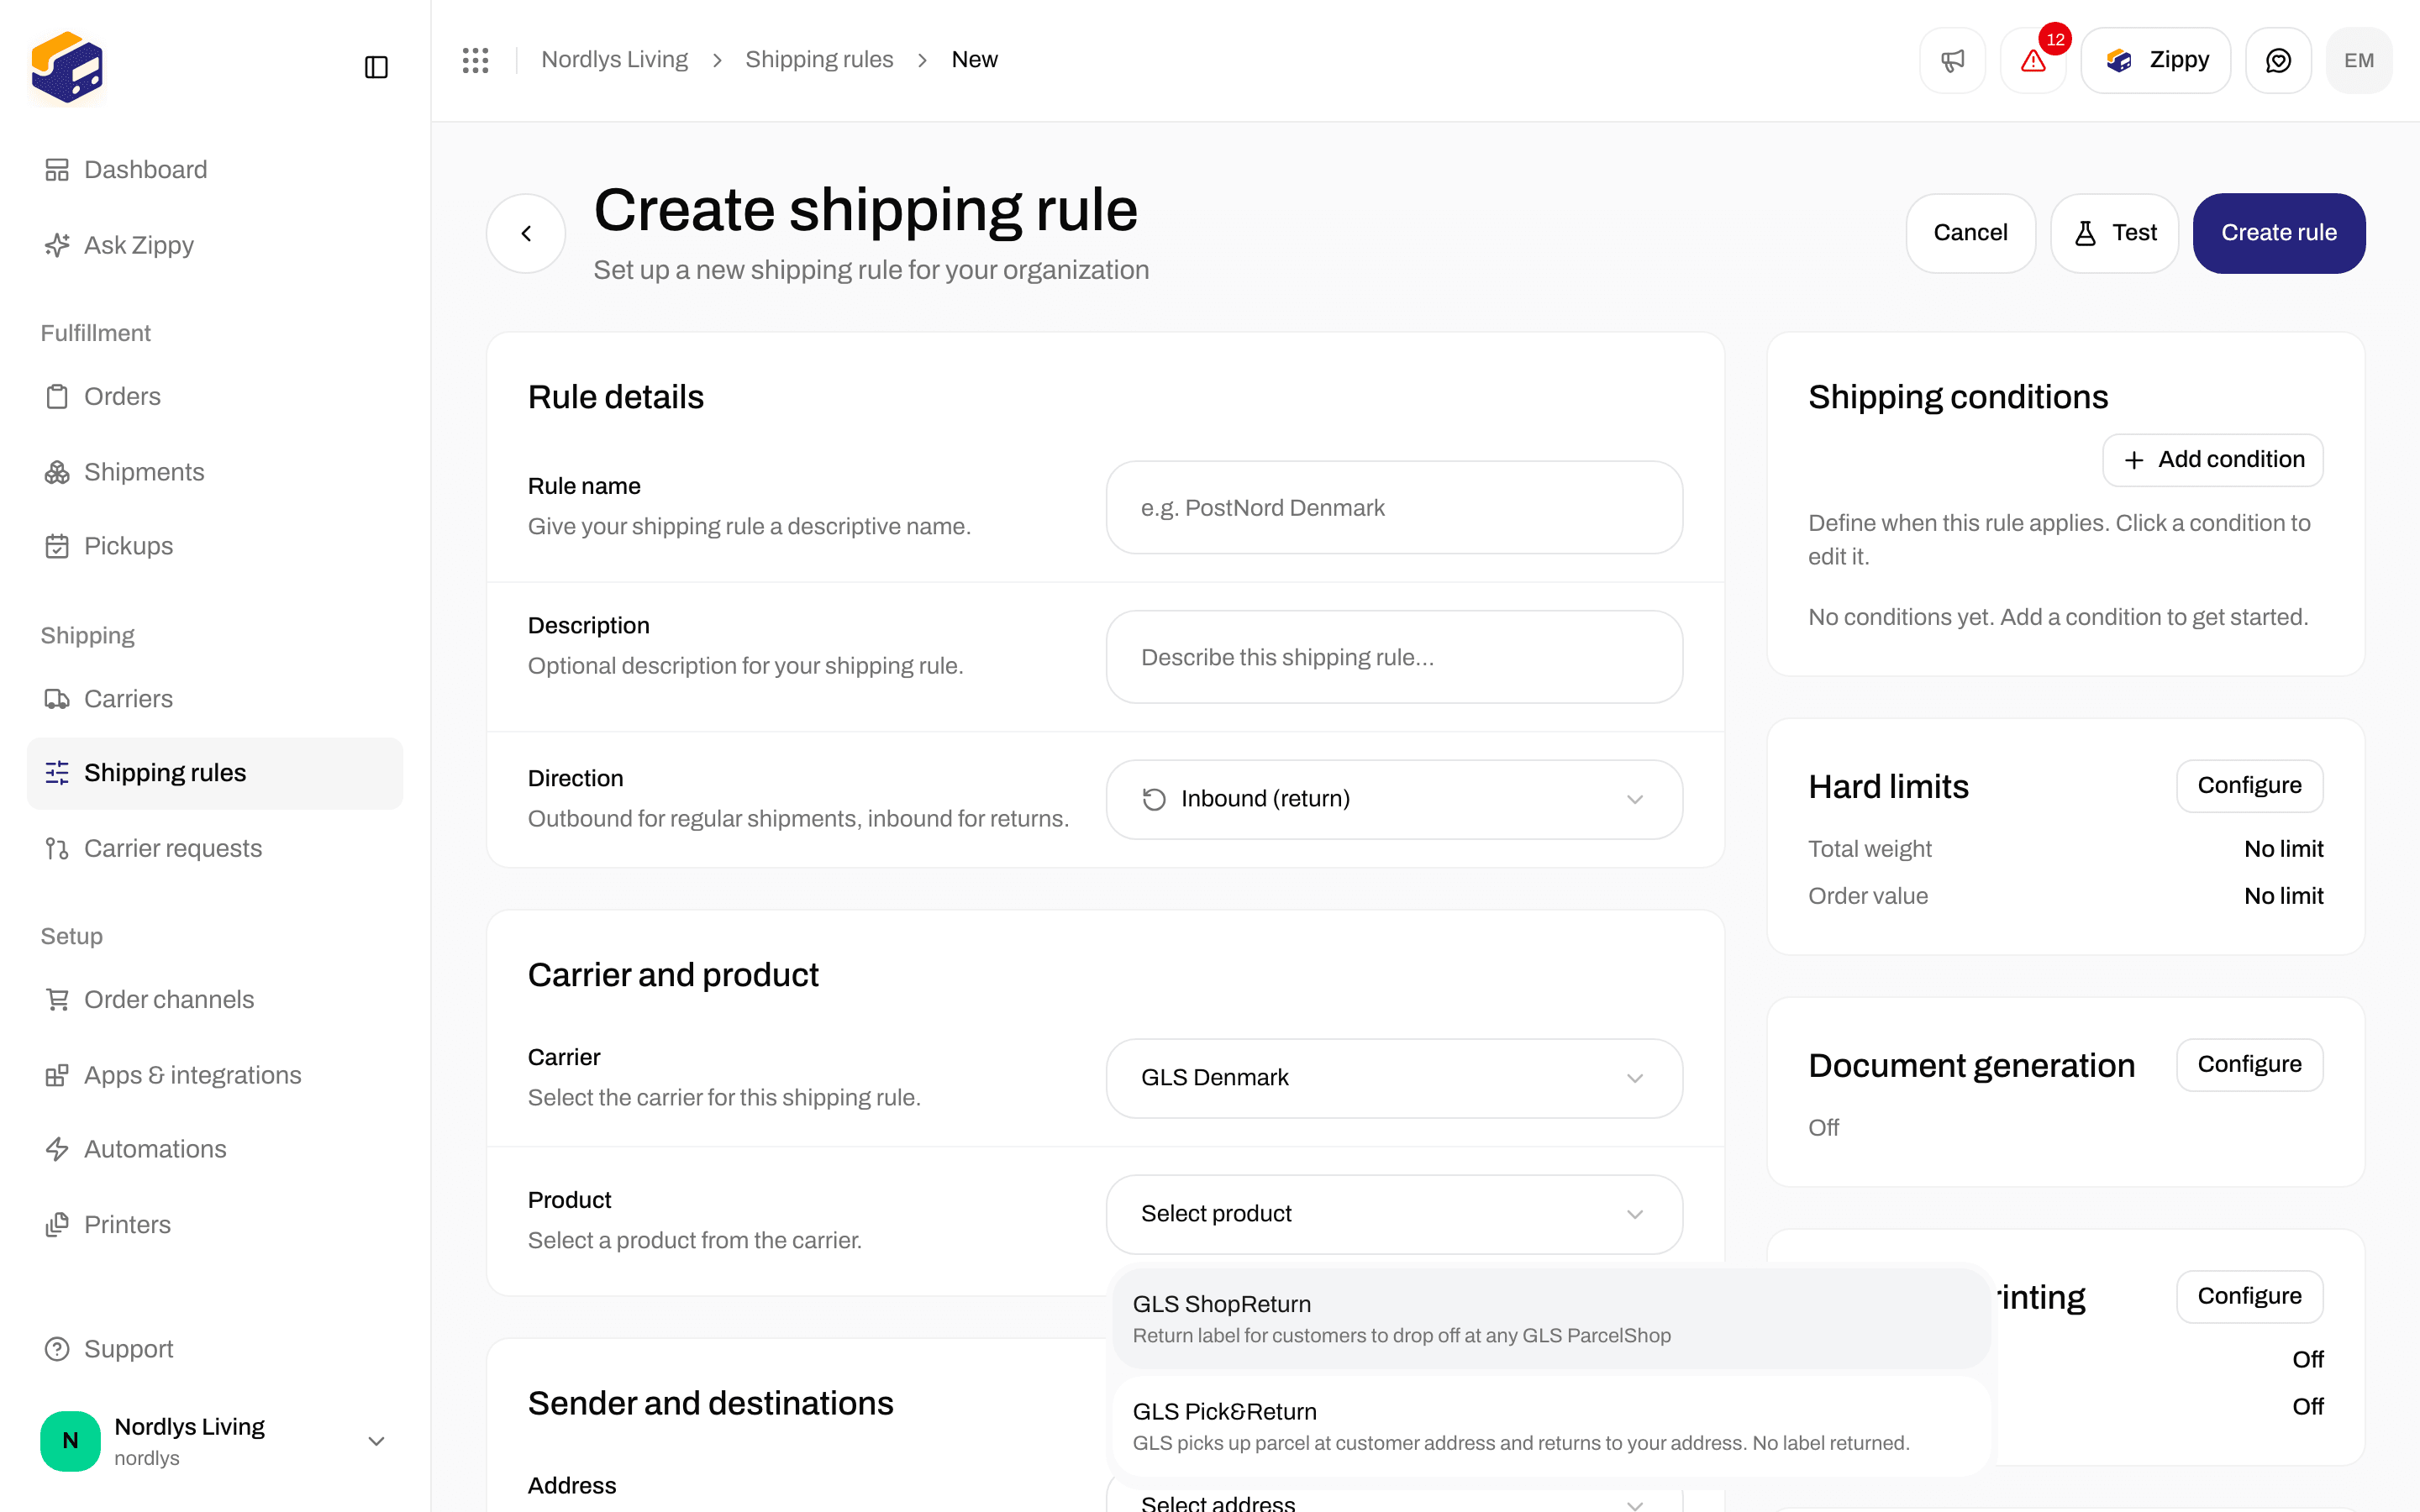
Task: Collapse the sidebar panel
Action: [x=376, y=67]
